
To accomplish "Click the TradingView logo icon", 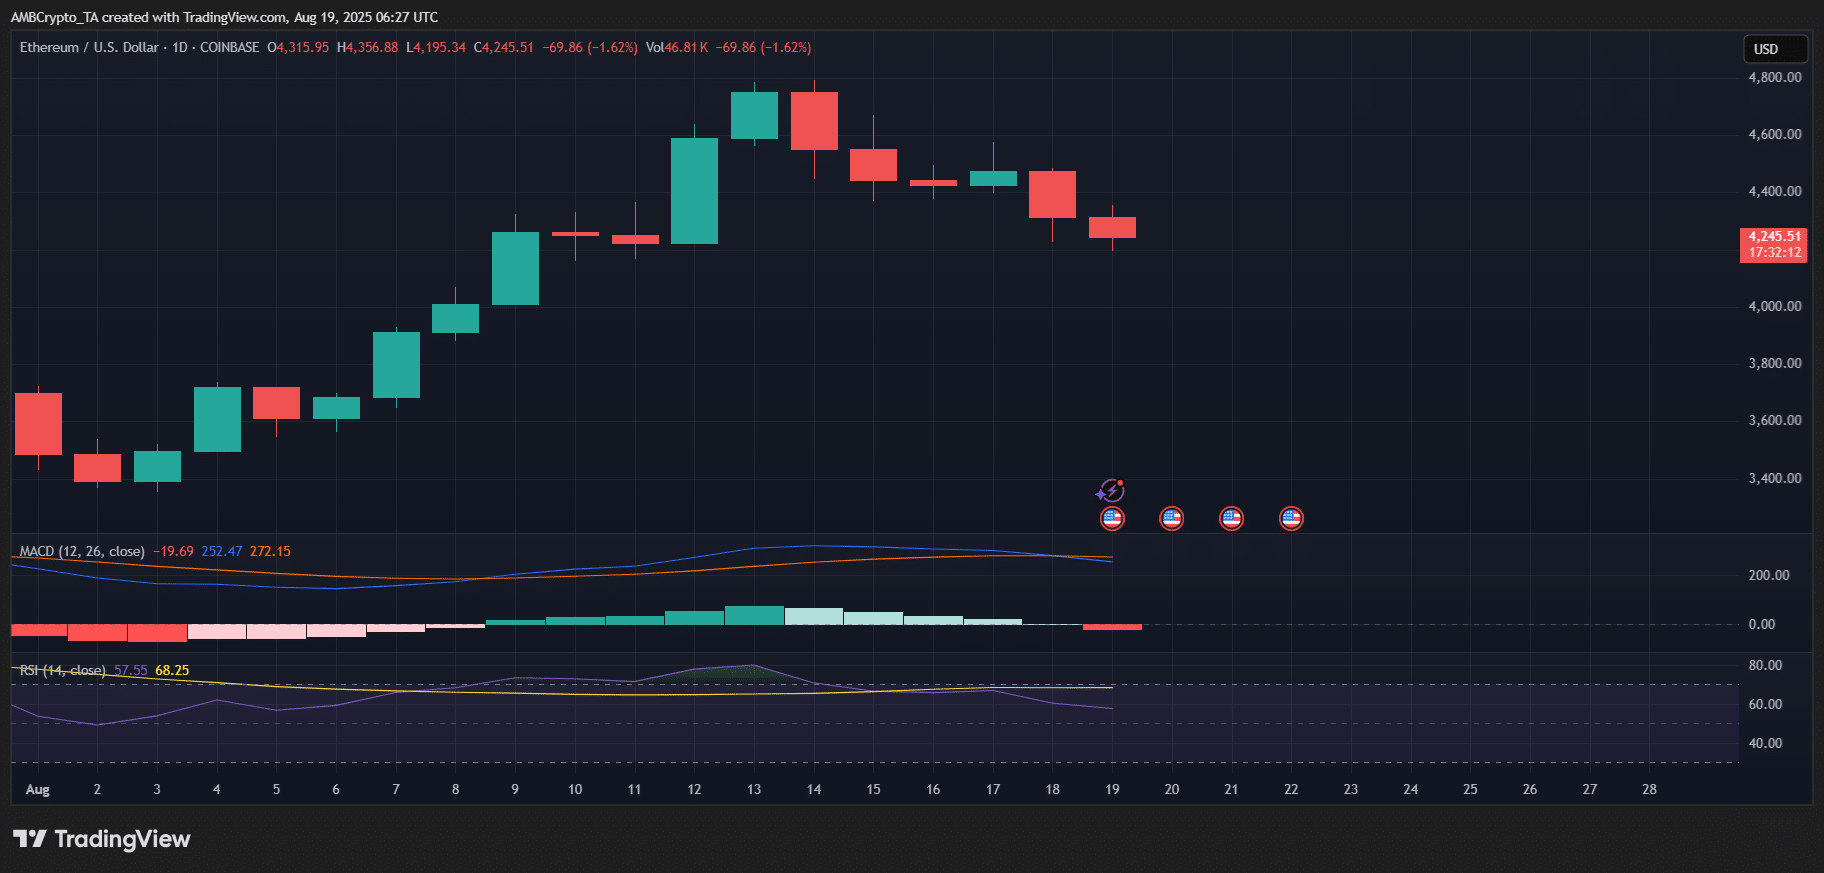I will click(30, 839).
